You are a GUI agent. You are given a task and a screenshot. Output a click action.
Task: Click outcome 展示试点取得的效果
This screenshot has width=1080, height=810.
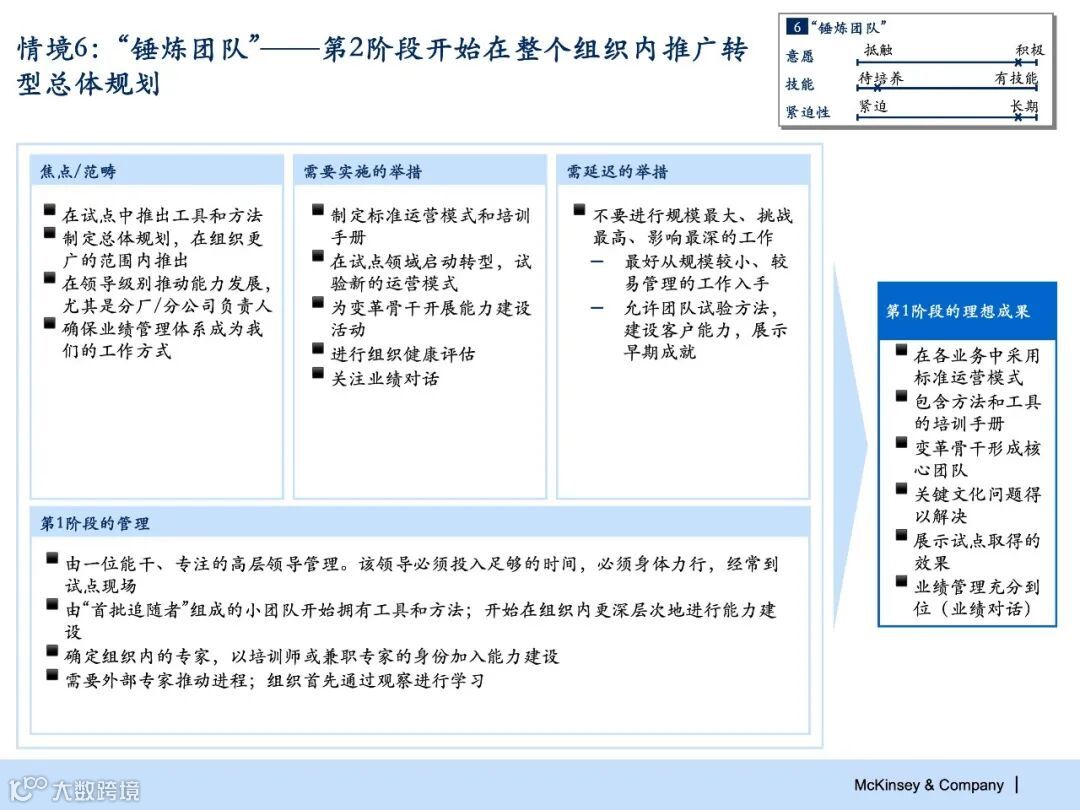pos(977,552)
